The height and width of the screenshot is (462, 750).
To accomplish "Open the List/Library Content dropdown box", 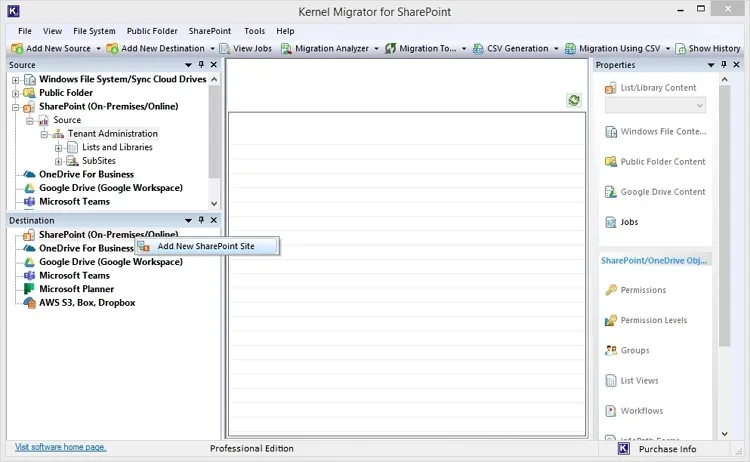I will click(x=655, y=105).
